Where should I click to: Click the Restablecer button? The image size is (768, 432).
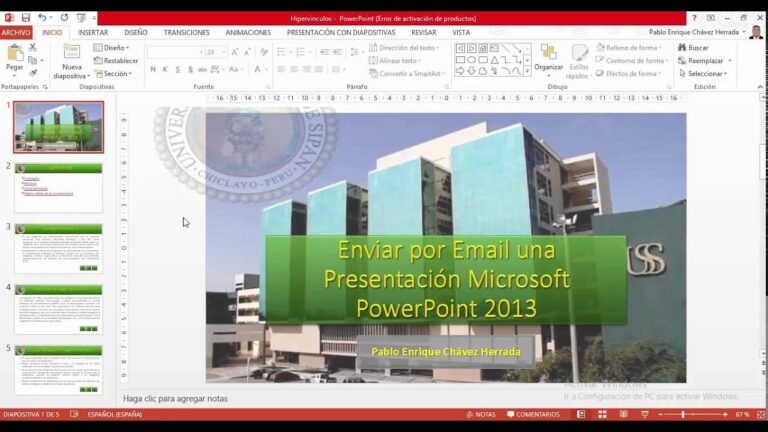coord(116,61)
